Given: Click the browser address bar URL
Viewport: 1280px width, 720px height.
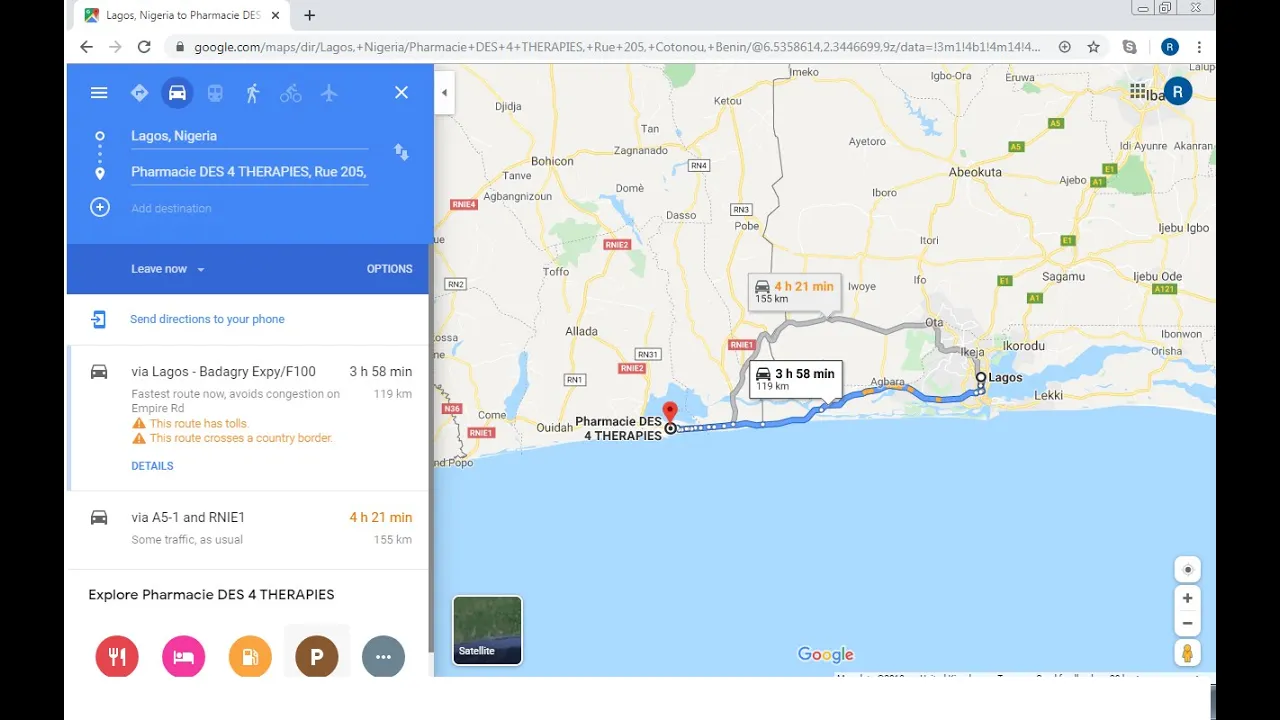Looking at the screenshot, I should (617, 47).
